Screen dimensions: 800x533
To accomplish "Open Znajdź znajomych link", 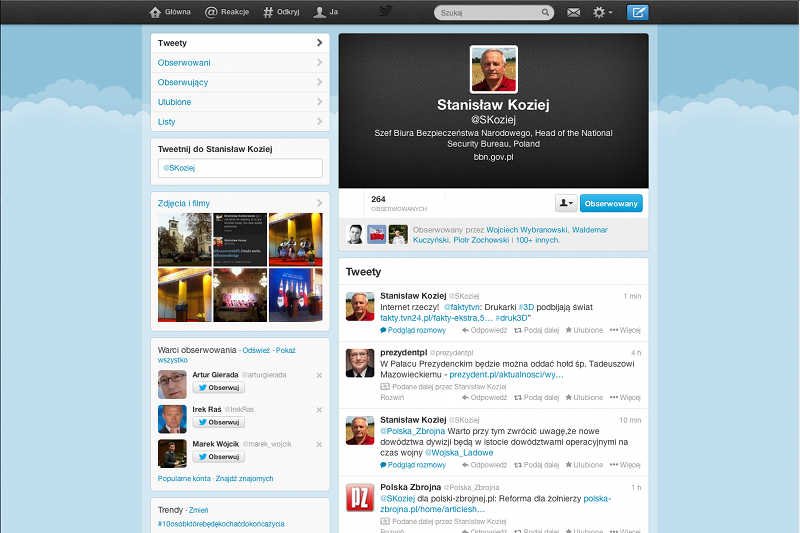I will (244, 478).
